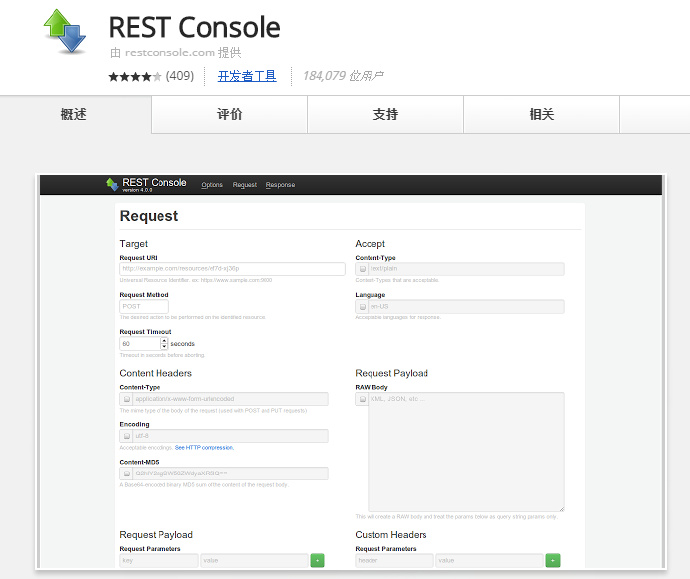
Task: Click the value field beside the key field
Action: (254, 561)
